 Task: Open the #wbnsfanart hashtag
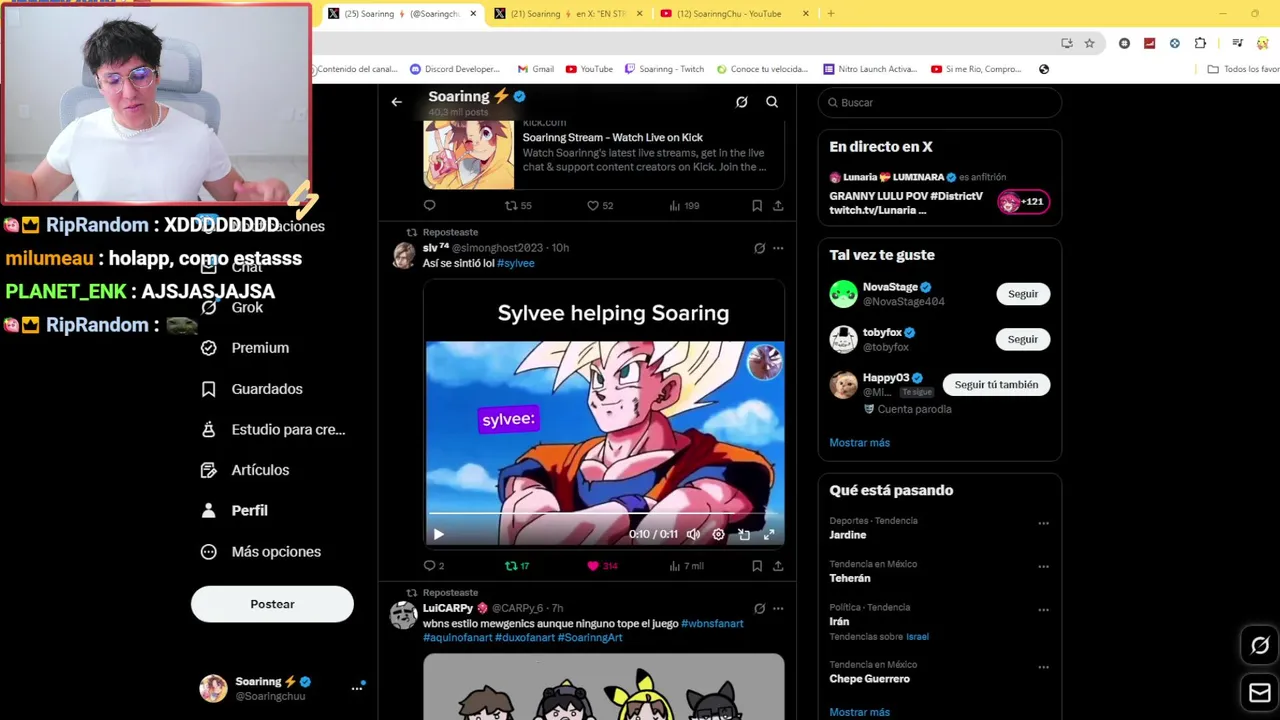tap(712, 624)
